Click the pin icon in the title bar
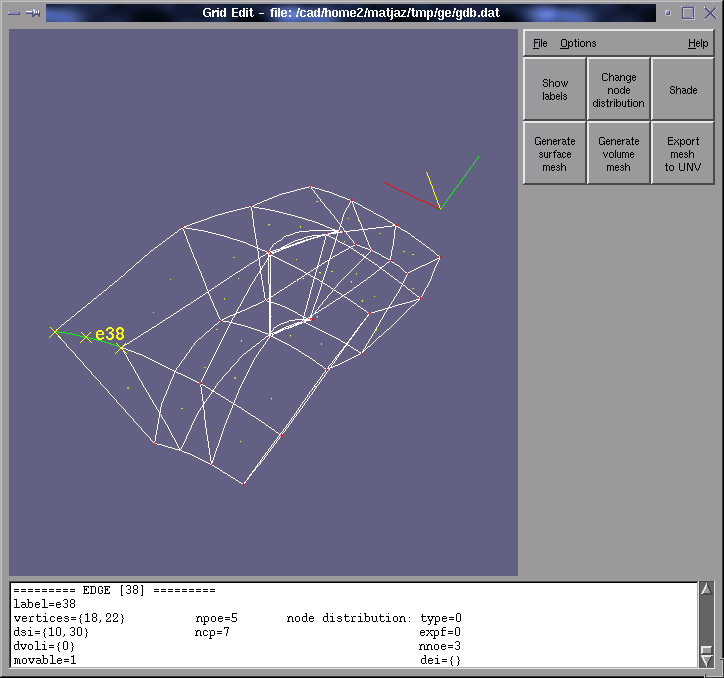724x678 pixels. coord(33,13)
